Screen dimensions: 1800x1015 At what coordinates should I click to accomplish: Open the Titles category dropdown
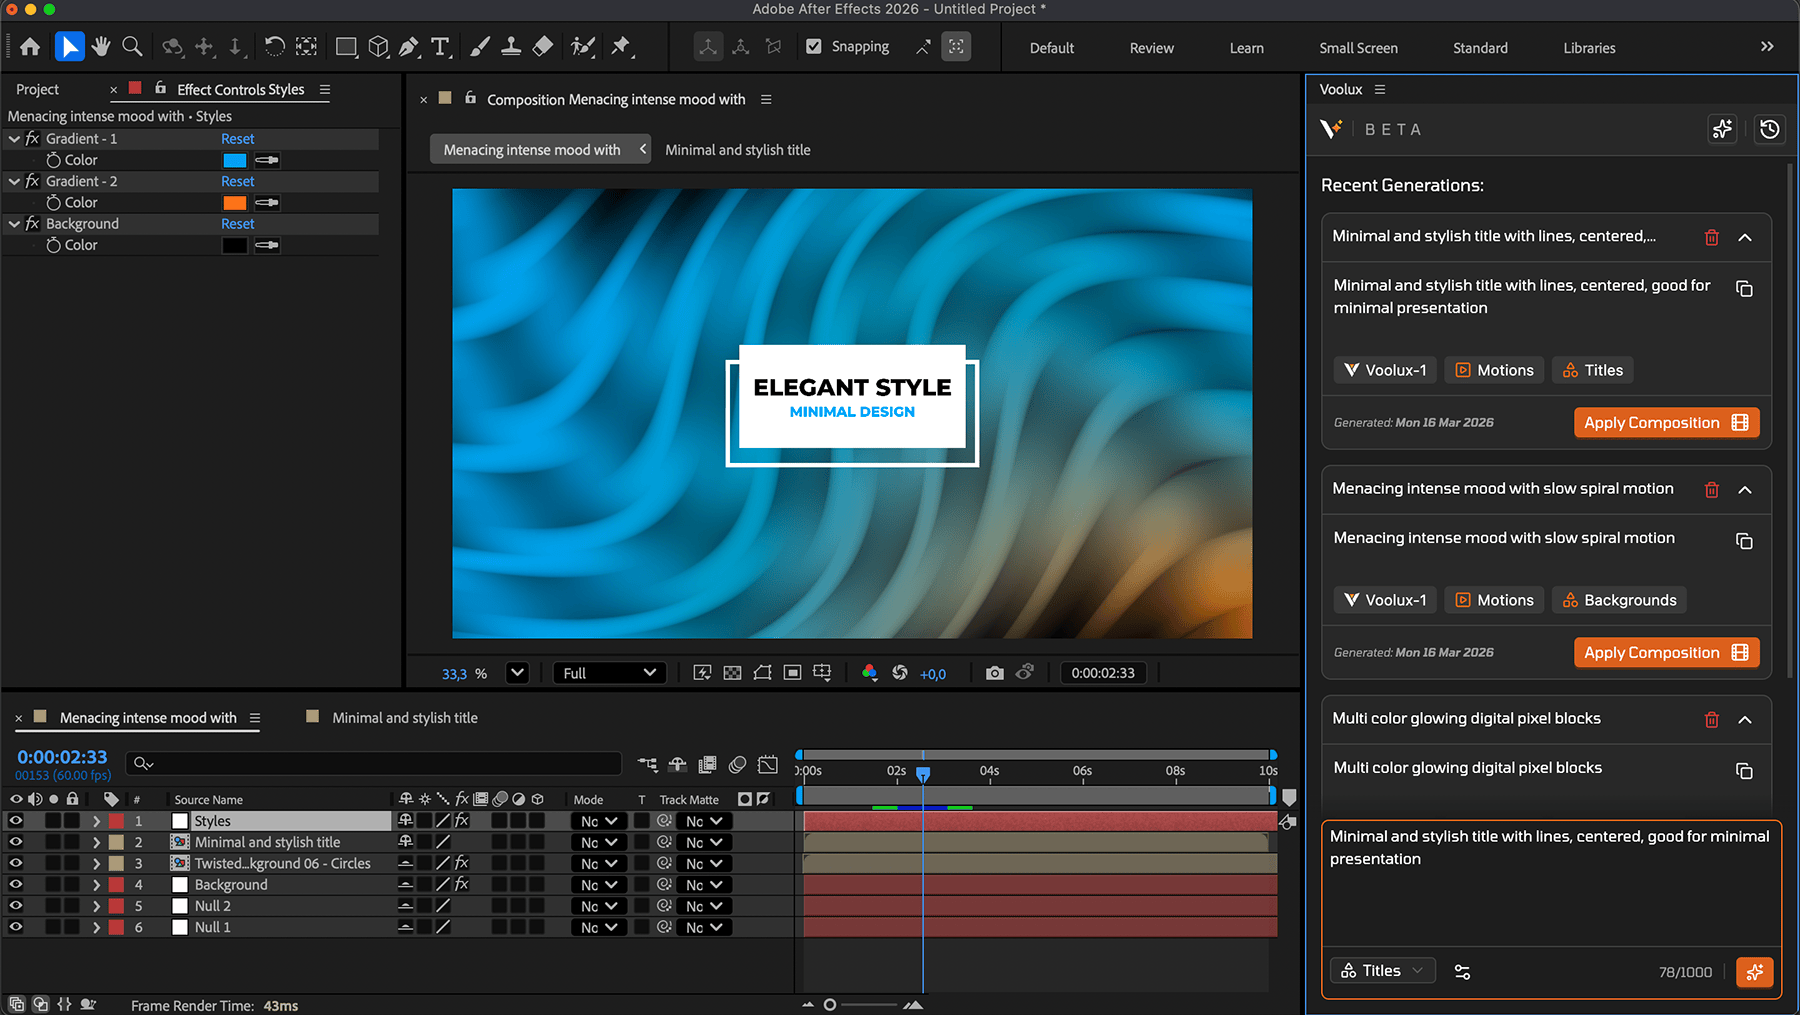coord(1382,971)
